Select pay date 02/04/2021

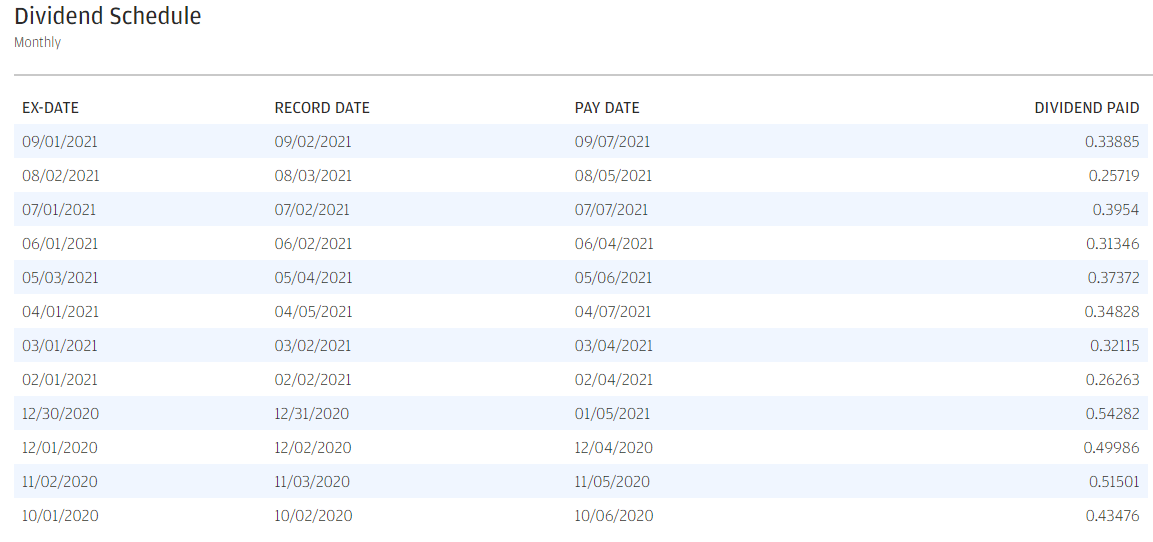point(613,379)
